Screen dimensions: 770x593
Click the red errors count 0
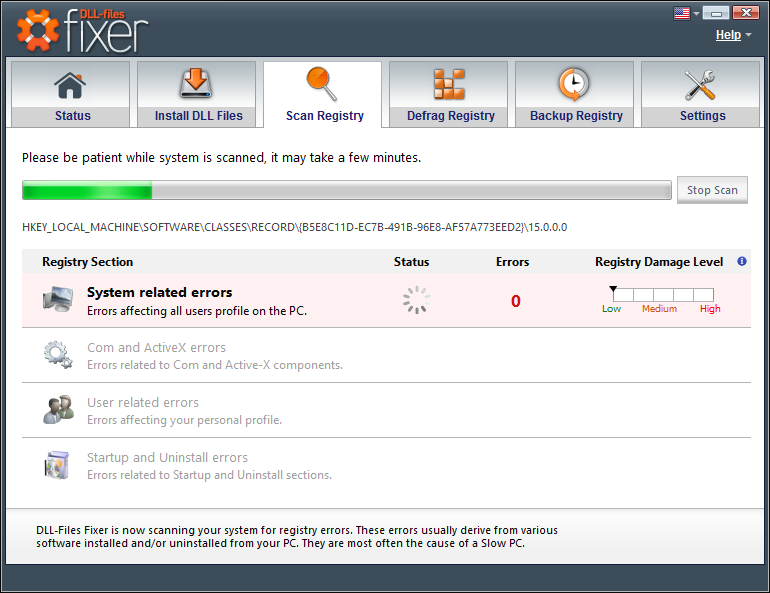coord(515,301)
